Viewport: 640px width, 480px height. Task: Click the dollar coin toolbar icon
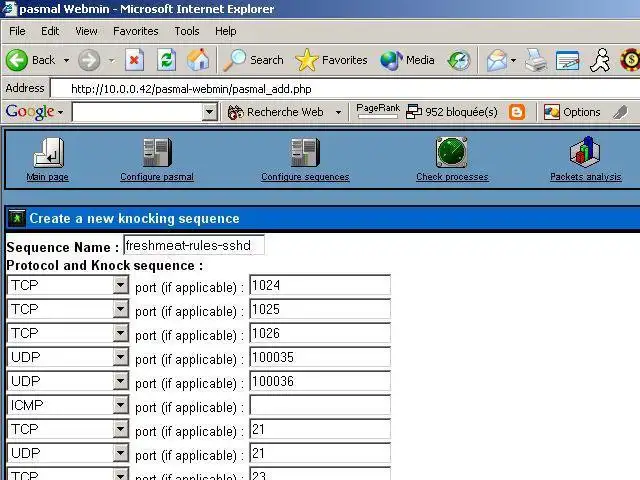pyautogui.click(x=630, y=60)
